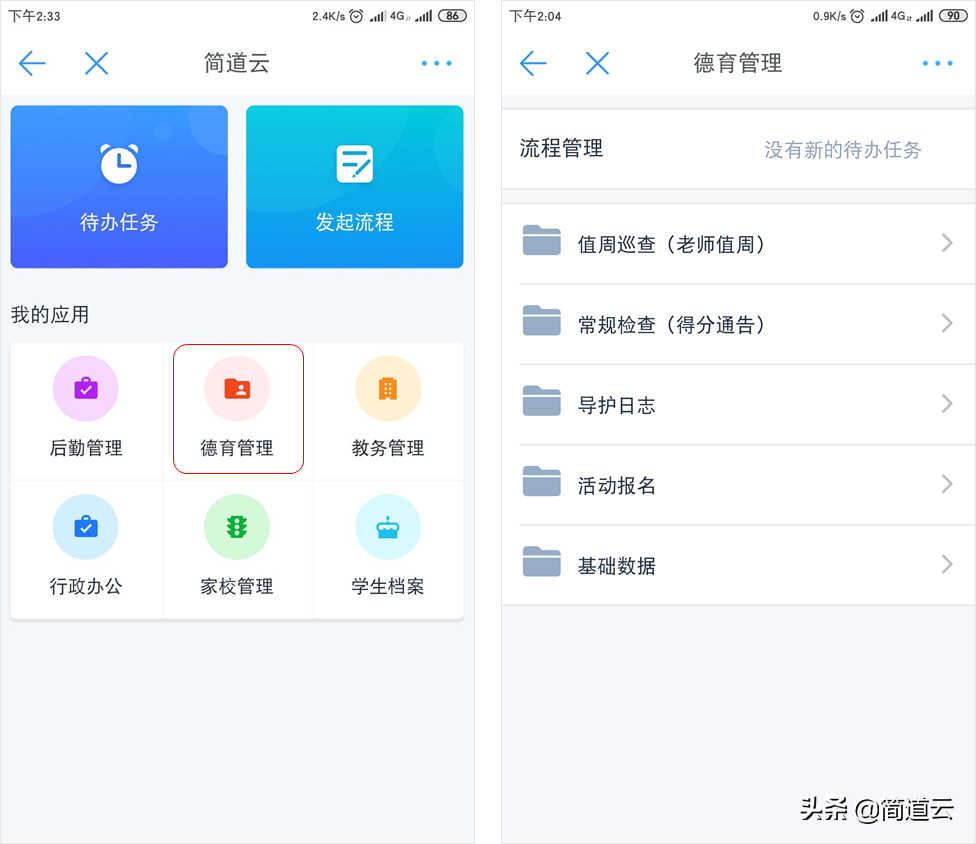Tap the 下午2:04 clock in status bar
976x844 pixels.
(x=535, y=16)
